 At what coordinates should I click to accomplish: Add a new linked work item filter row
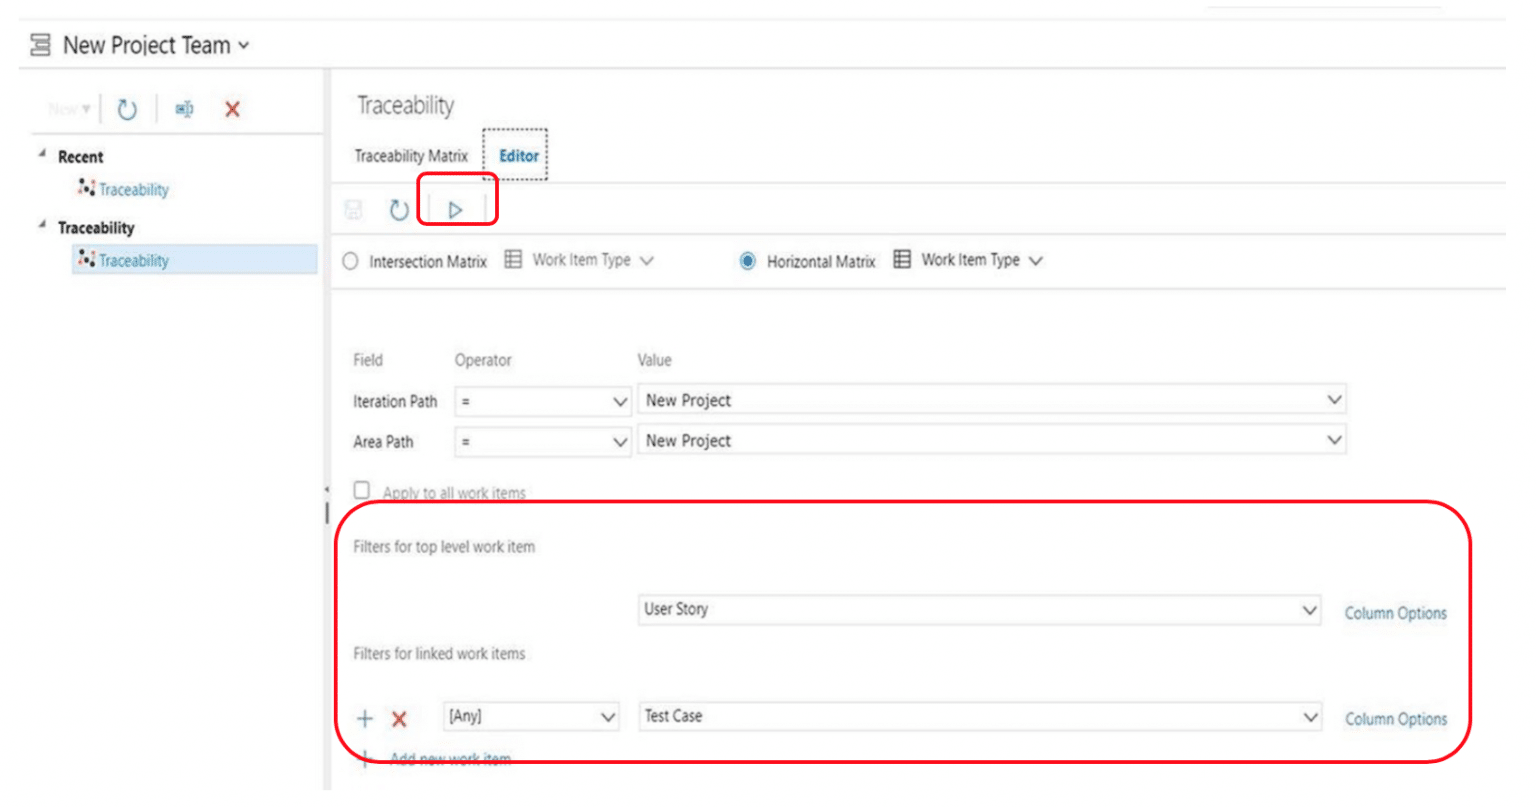tap(364, 717)
